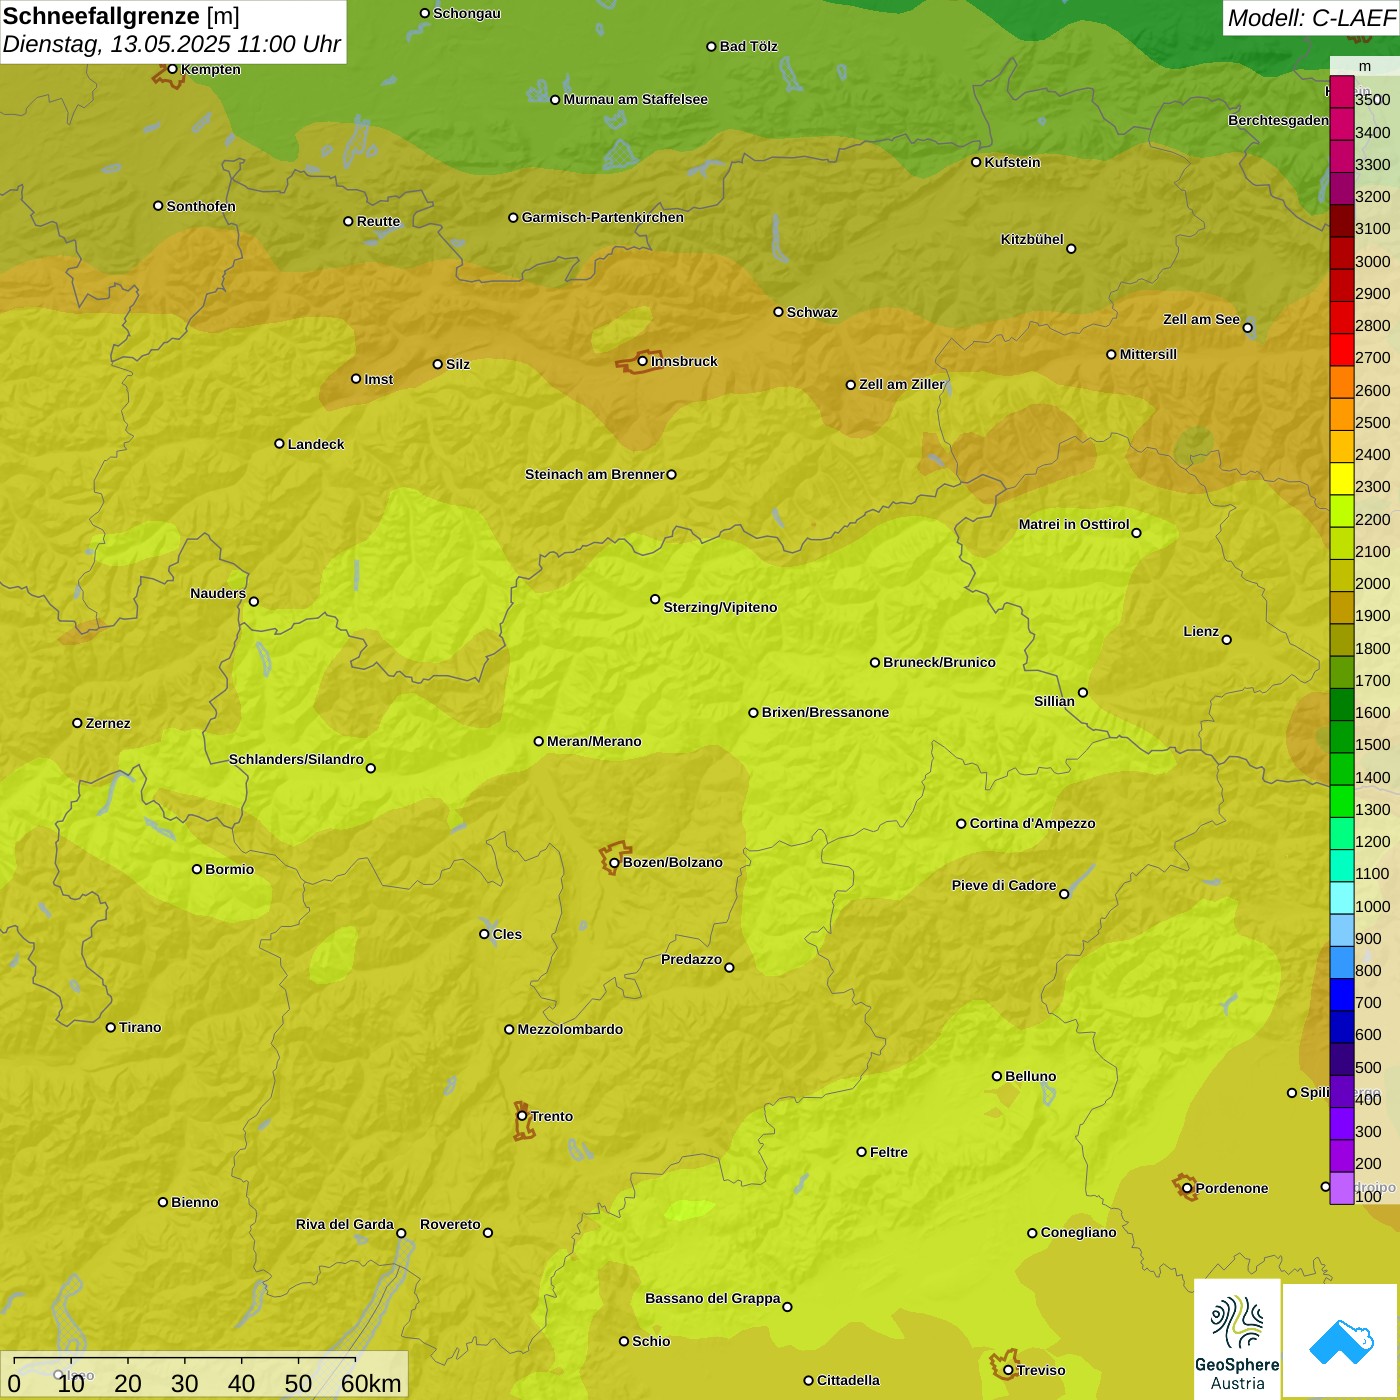Click the Kempten map marker
The width and height of the screenshot is (1400, 1400).
(x=172, y=69)
